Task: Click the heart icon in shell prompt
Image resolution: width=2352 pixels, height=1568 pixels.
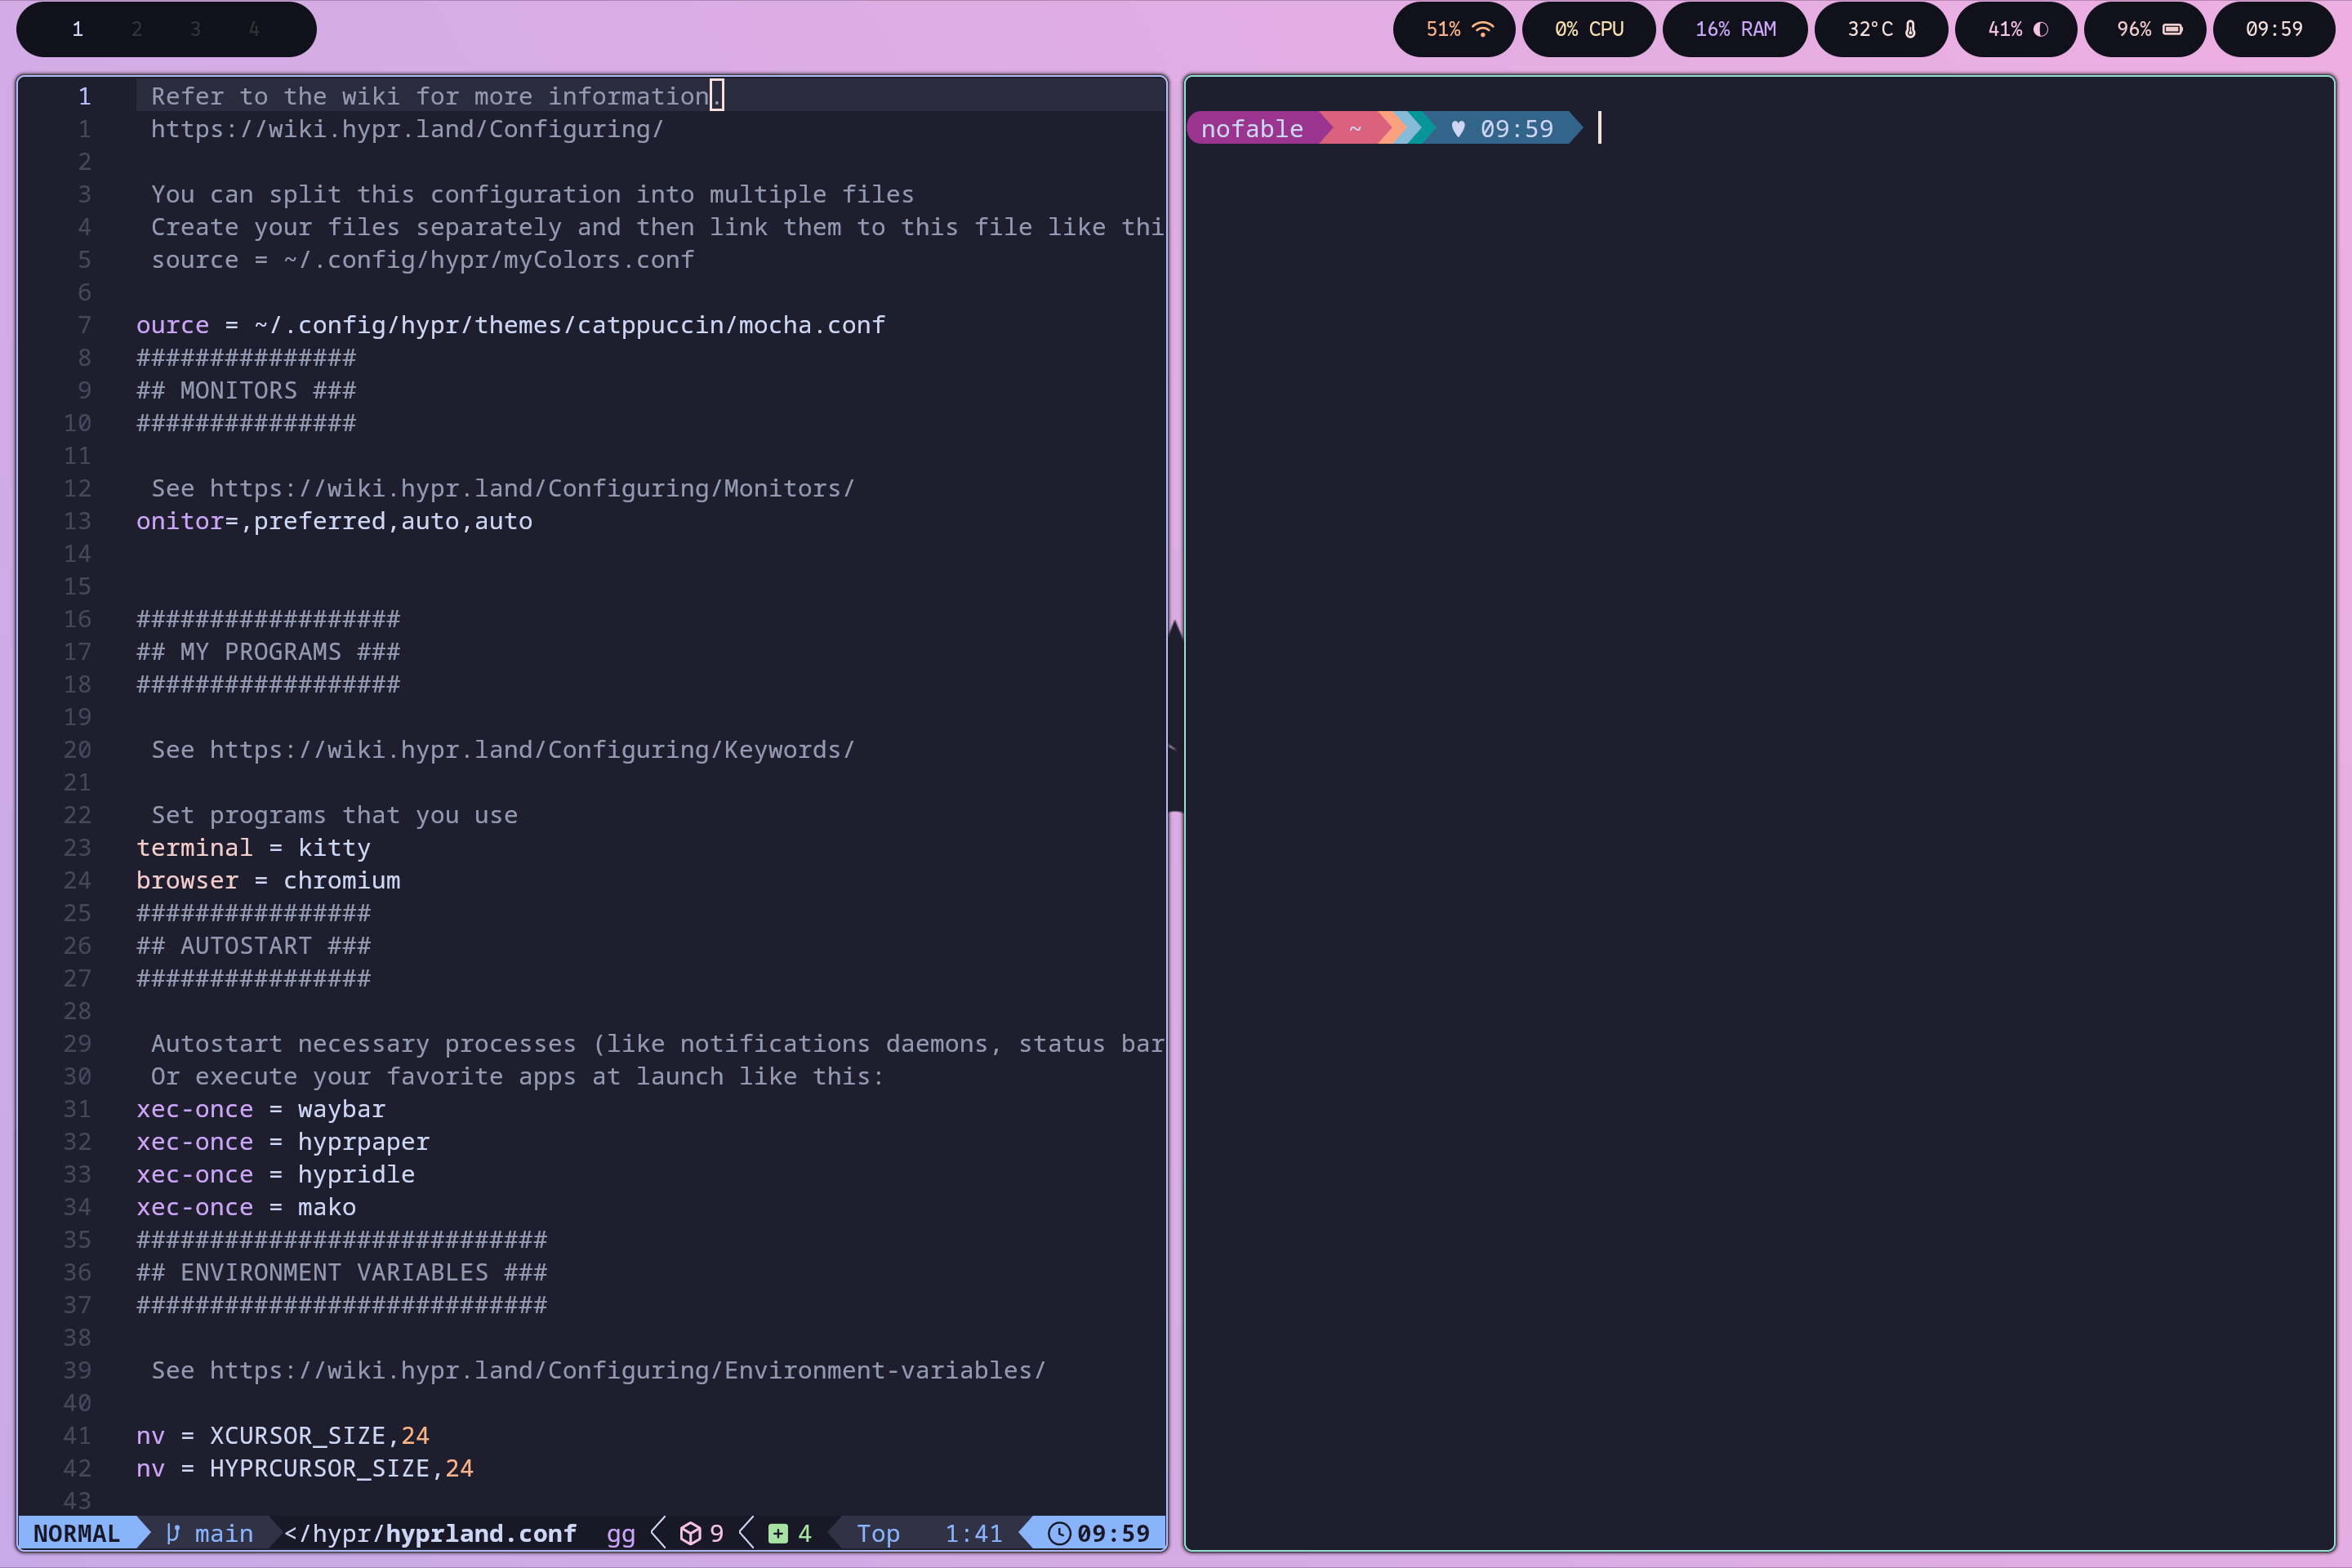Action: click(1458, 129)
